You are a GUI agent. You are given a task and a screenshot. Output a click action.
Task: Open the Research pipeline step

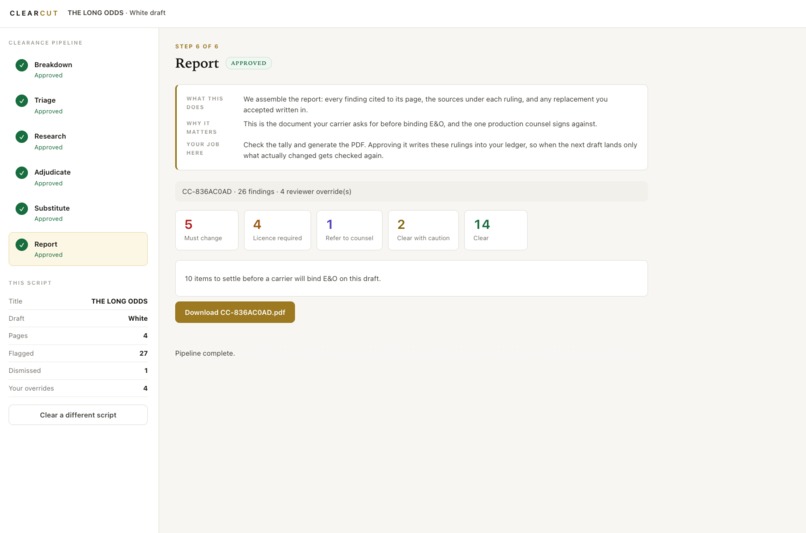pyautogui.click(x=78, y=141)
